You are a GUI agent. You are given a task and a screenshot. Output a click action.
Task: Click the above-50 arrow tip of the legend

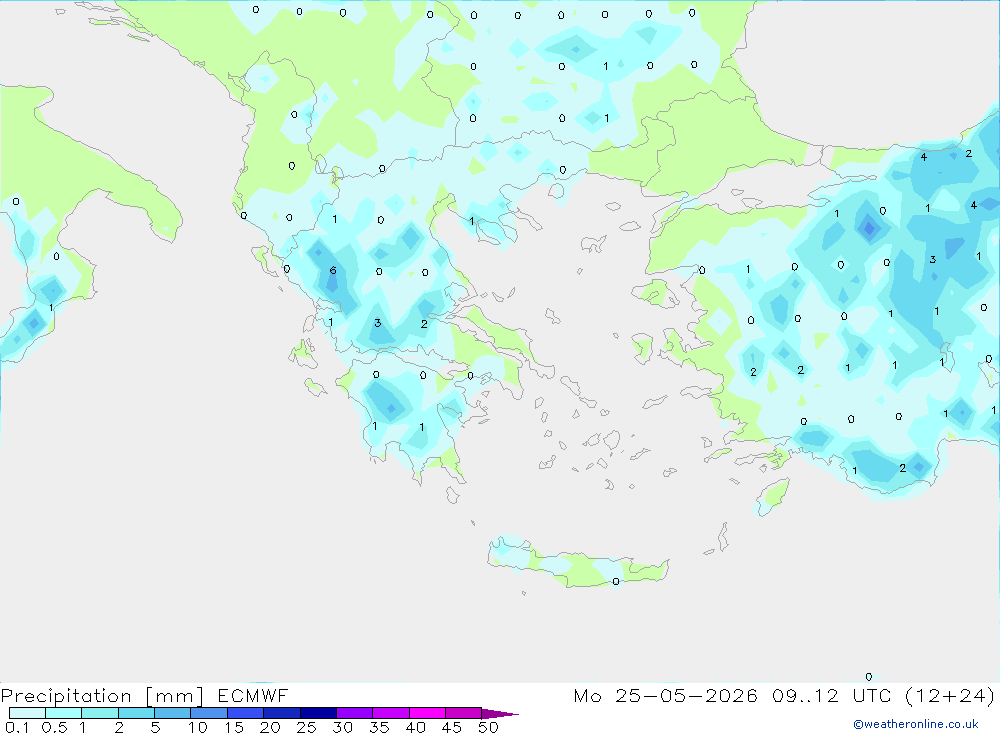[501, 714]
